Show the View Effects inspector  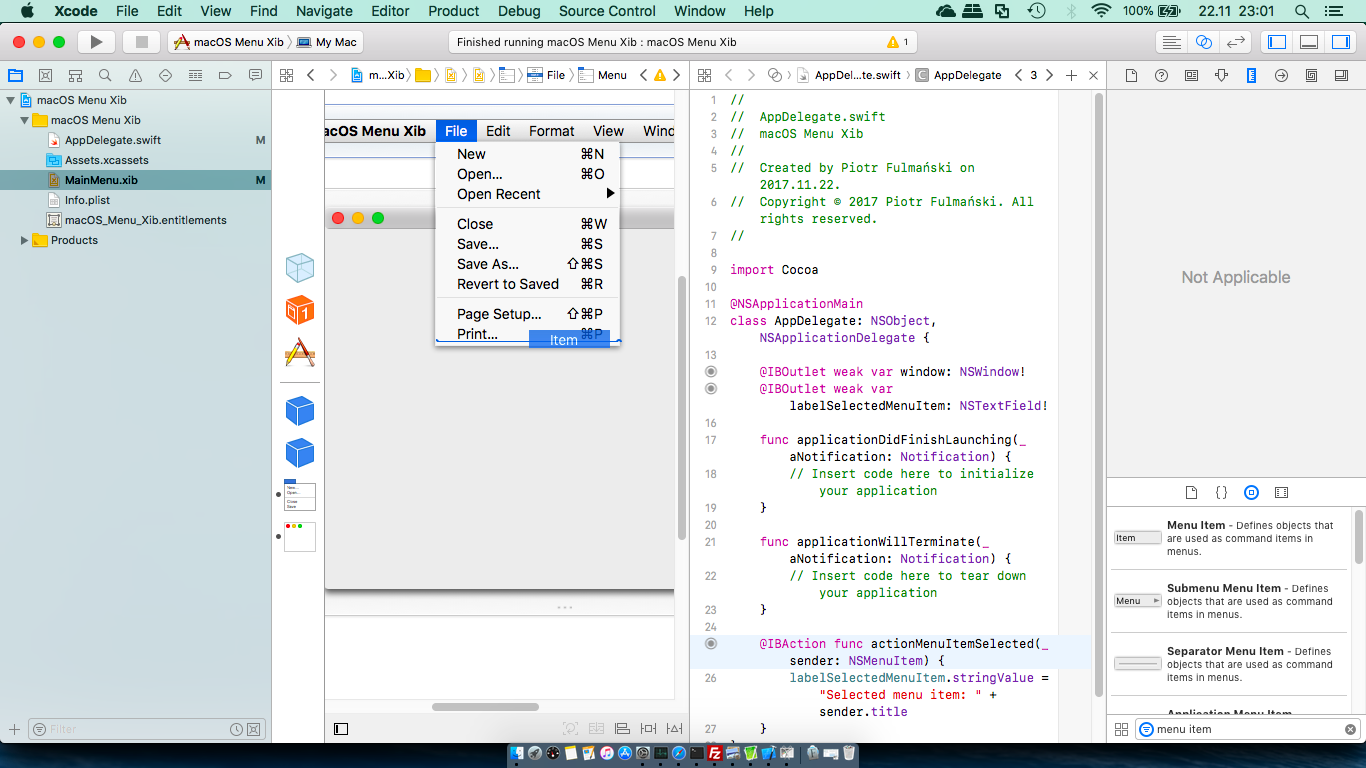pyautogui.click(x=1341, y=75)
